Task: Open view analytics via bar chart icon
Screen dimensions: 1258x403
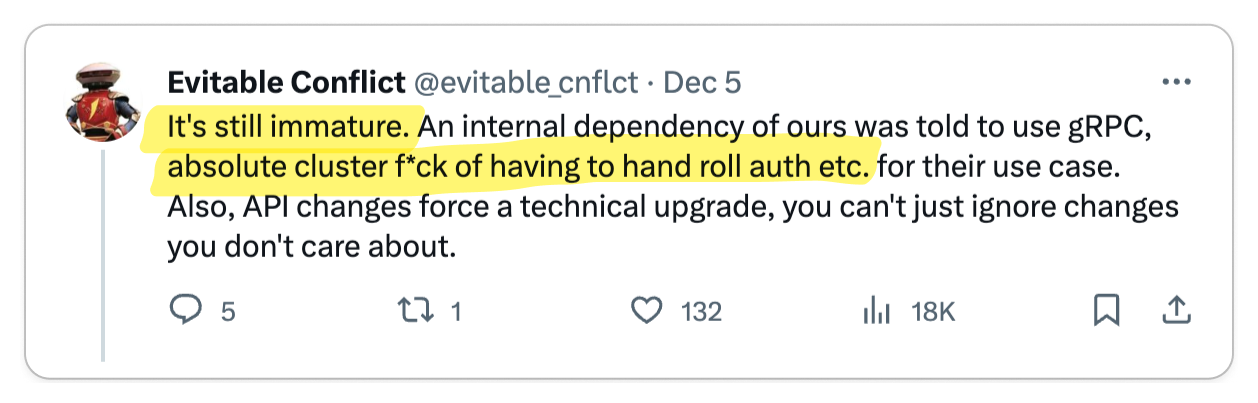Action: click(876, 312)
